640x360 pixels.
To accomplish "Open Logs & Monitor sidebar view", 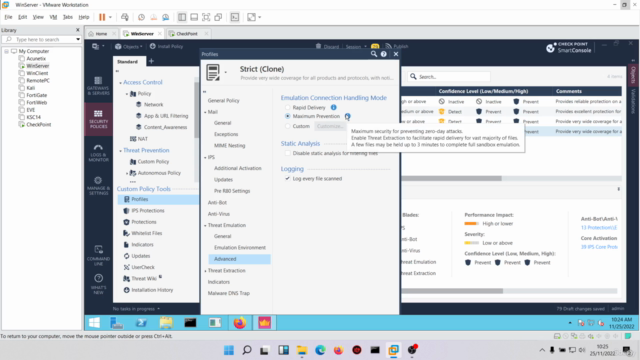I will point(98,153).
